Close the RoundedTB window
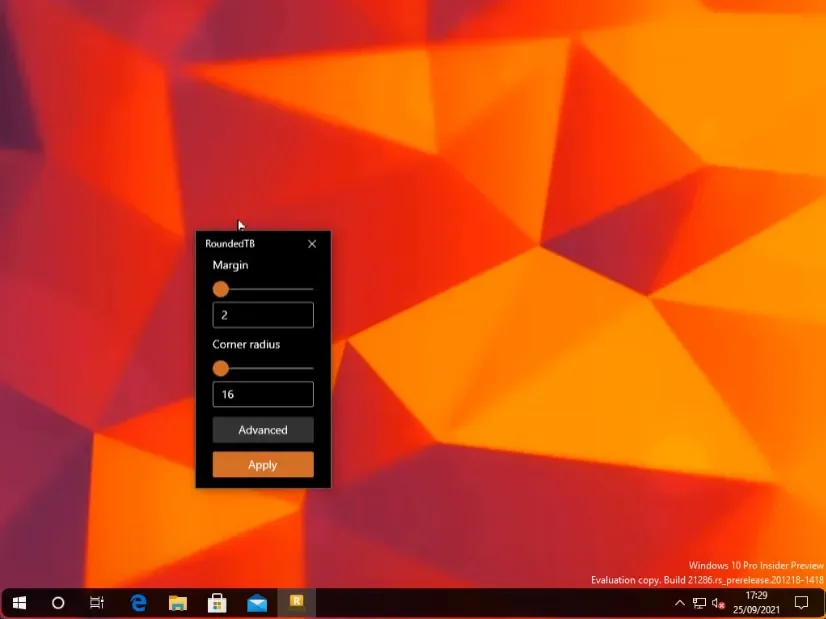 point(312,244)
